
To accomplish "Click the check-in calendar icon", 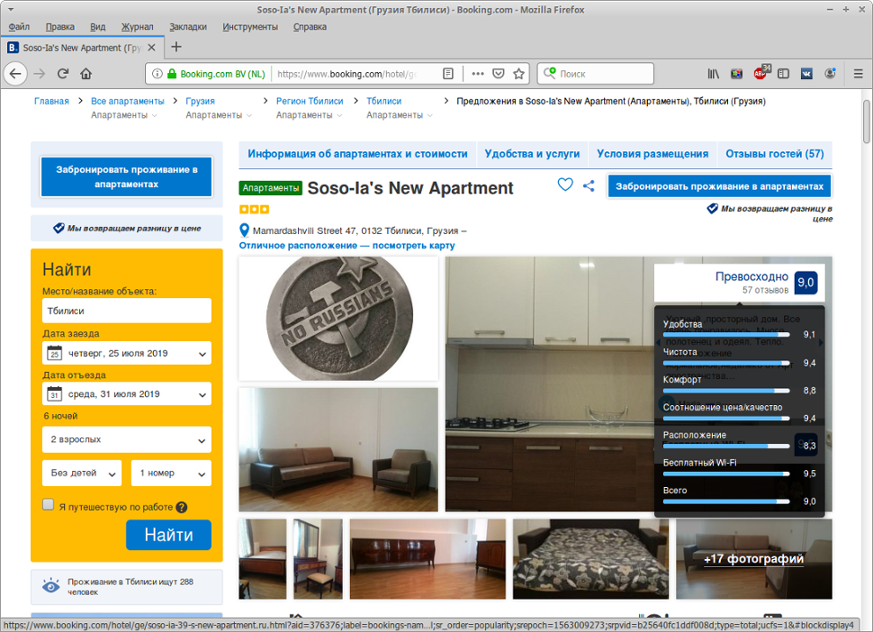I will click(x=54, y=353).
